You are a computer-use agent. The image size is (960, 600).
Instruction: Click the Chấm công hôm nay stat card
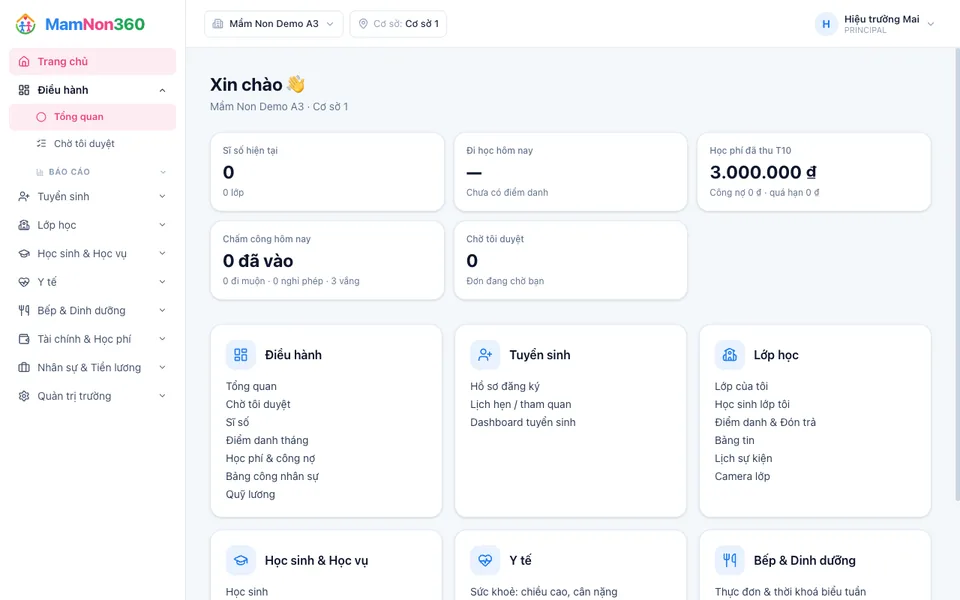pos(327,261)
